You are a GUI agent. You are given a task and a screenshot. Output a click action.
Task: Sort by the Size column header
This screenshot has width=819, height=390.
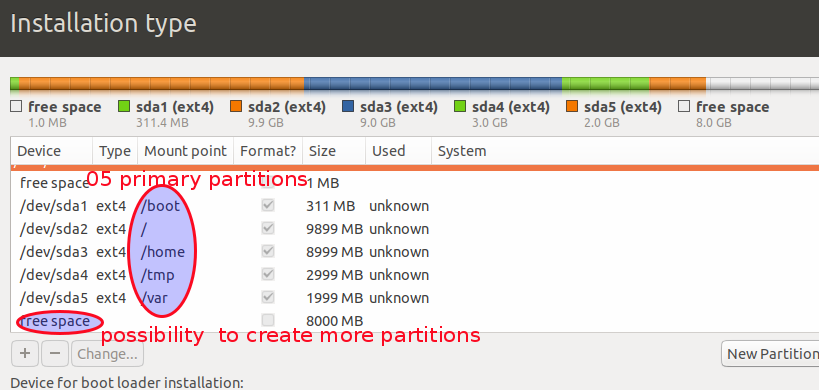click(x=334, y=151)
